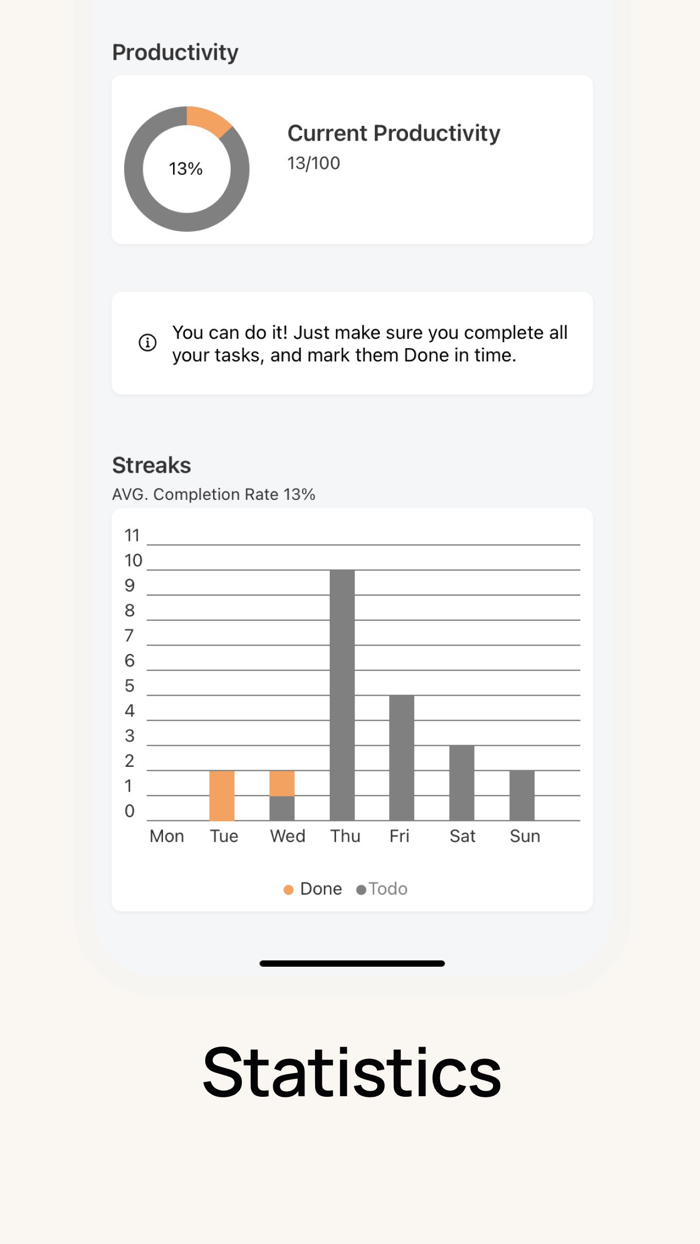Expand the AVG. Completion Rate details

coord(214,494)
